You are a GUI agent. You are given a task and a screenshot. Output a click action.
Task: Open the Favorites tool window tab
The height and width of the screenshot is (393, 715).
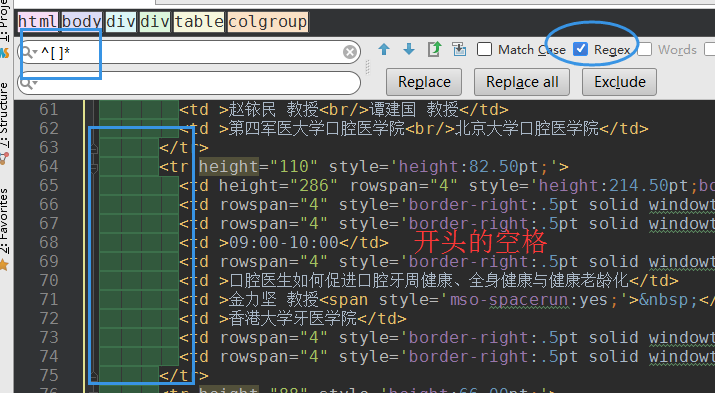coord(5,228)
